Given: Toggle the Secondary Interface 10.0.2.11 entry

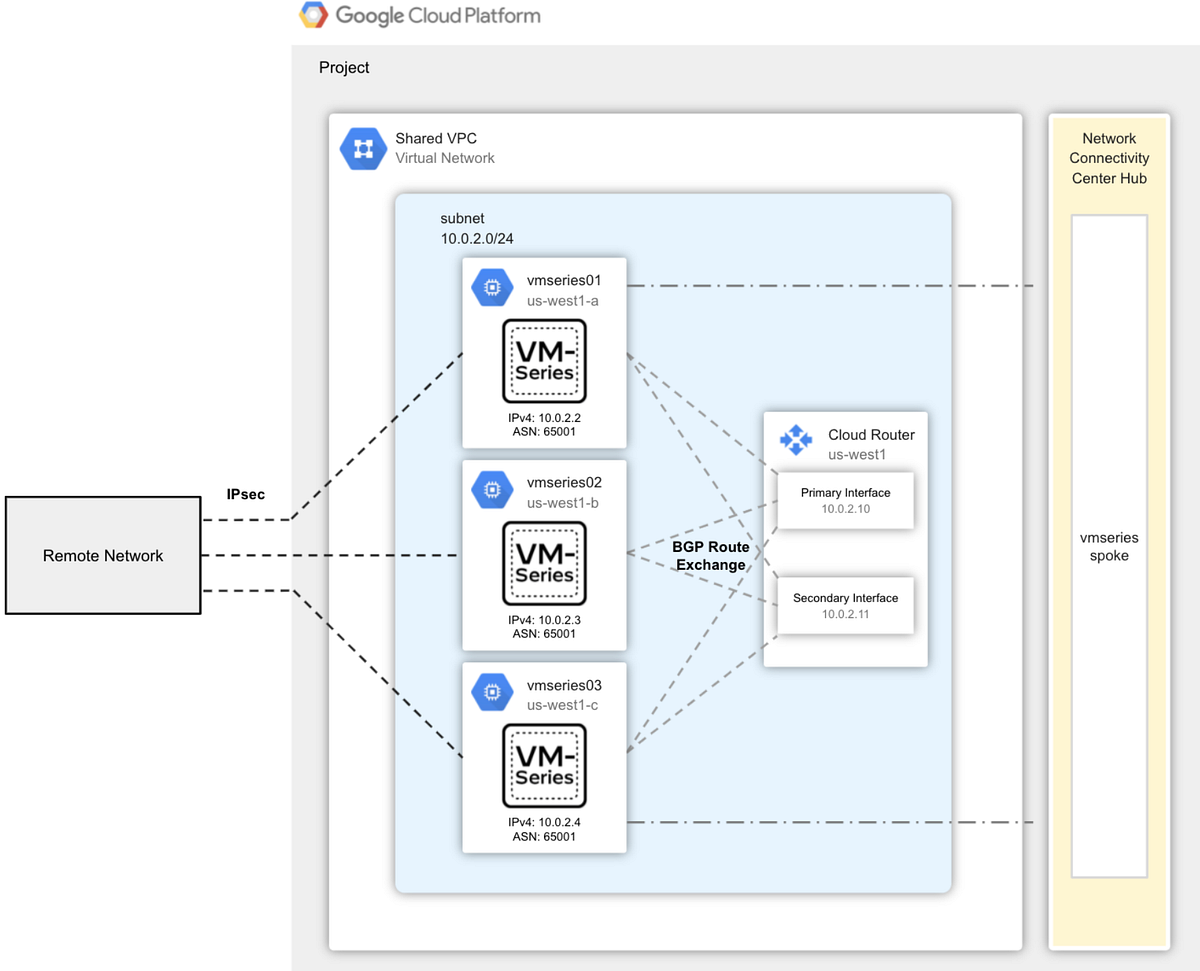Looking at the screenshot, I should pos(845,606).
